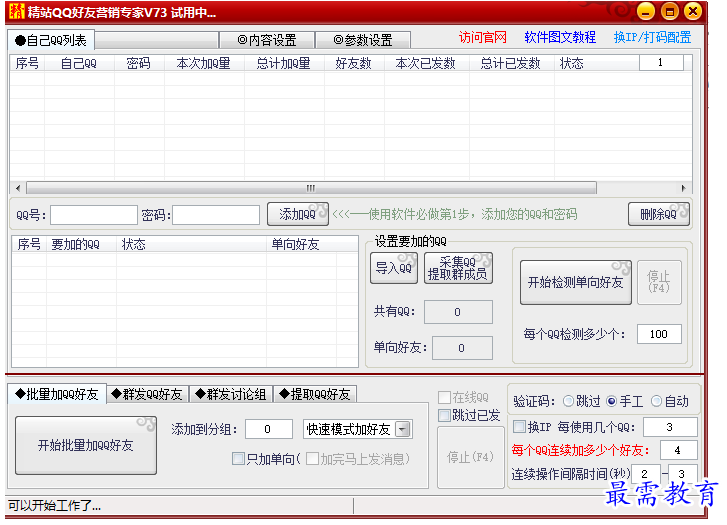The width and height of the screenshot is (727, 525).
Task: Open the 快速模式加好友 dropdown
Action: (404, 429)
